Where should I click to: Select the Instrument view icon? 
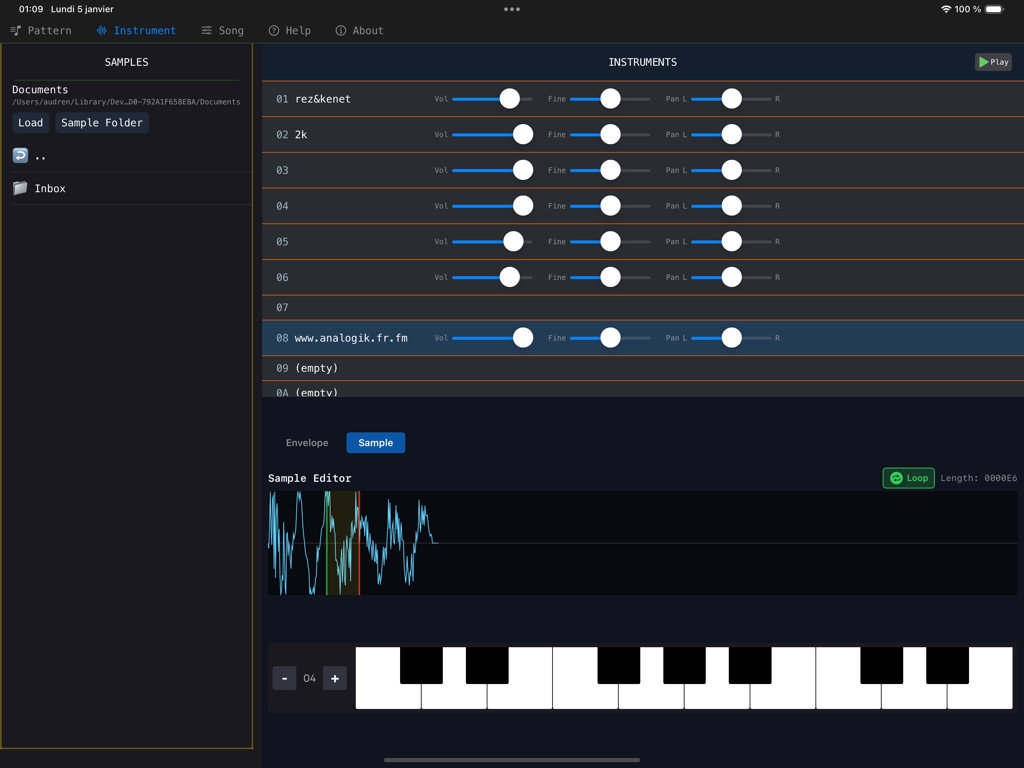(x=101, y=30)
